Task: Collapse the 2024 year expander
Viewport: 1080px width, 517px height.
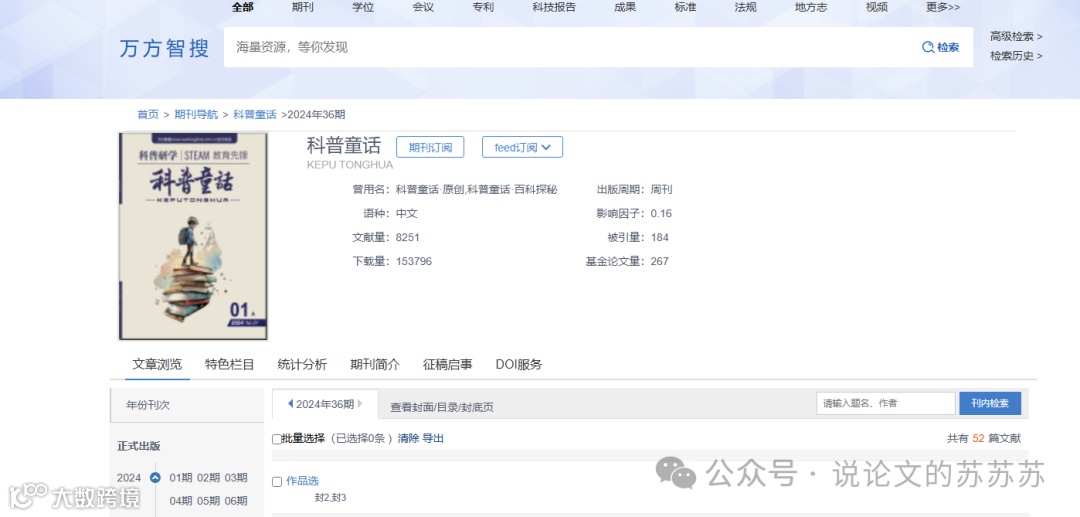Action: [155, 478]
